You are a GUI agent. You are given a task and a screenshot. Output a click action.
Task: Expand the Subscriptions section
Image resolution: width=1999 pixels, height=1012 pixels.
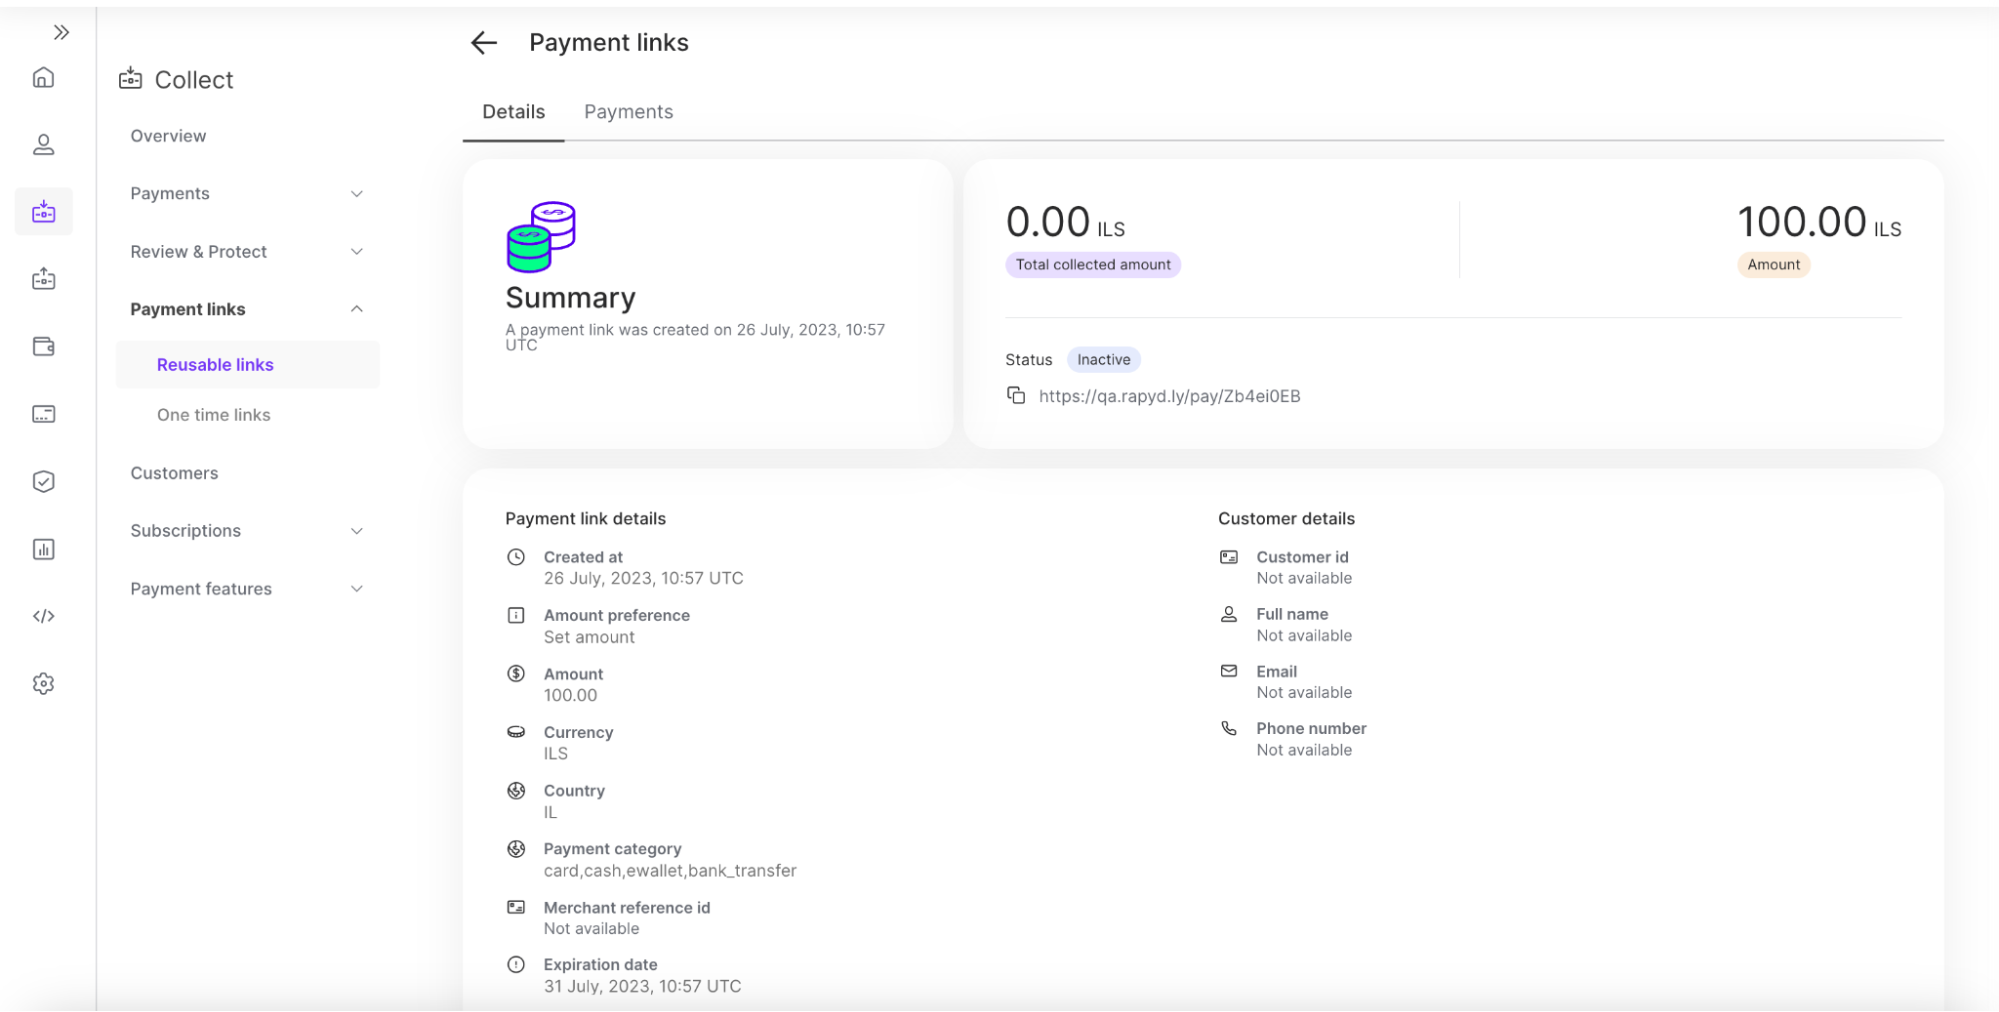(x=357, y=530)
